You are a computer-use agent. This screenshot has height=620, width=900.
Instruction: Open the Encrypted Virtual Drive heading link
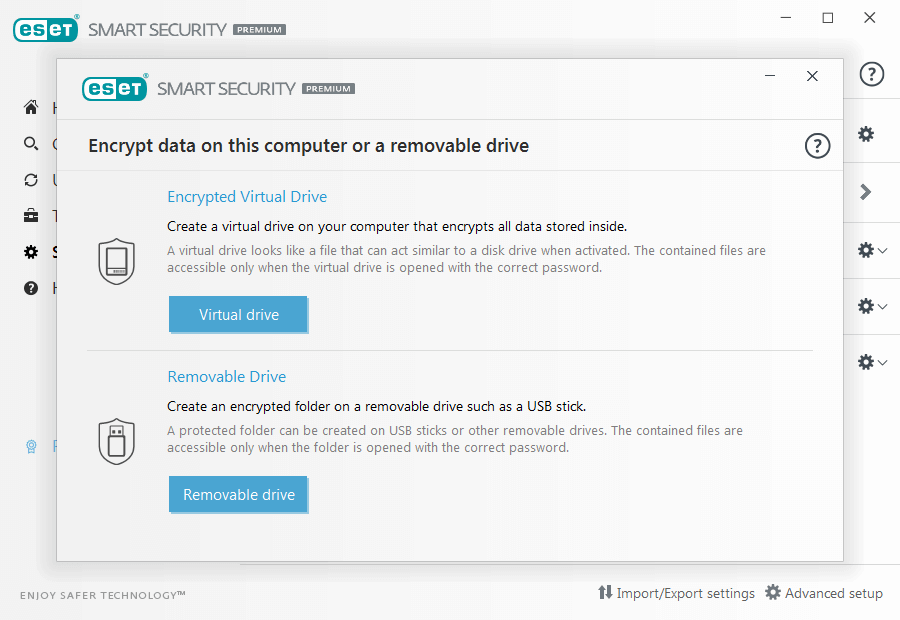[246, 197]
